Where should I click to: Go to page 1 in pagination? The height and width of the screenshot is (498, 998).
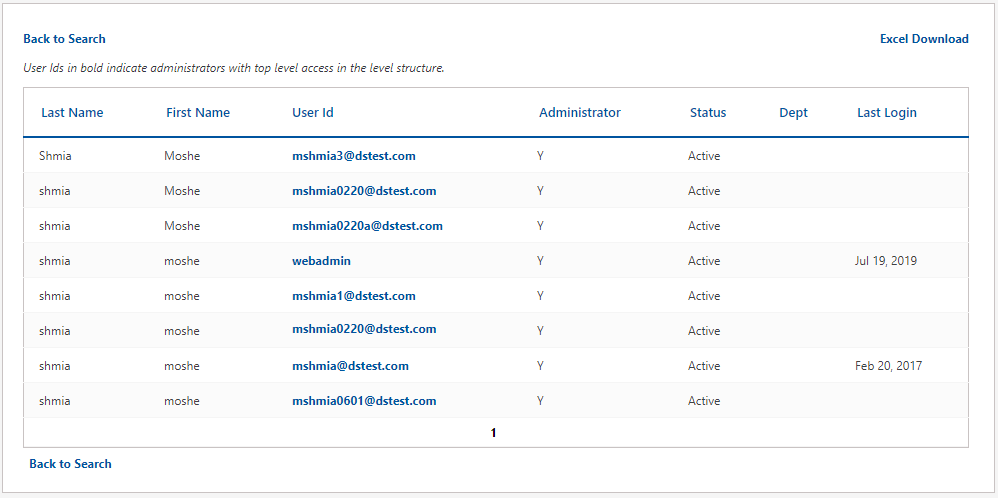[x=494, y=433]
